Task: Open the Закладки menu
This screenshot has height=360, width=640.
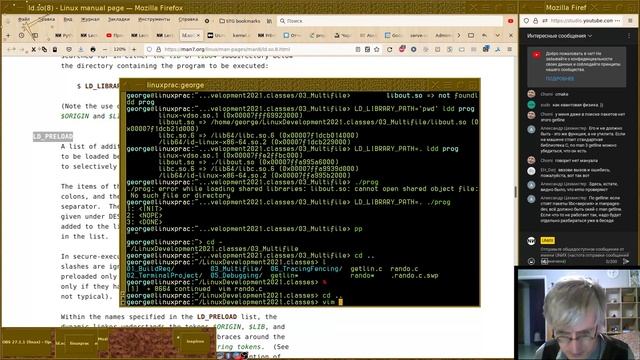Action: point(118,20)
